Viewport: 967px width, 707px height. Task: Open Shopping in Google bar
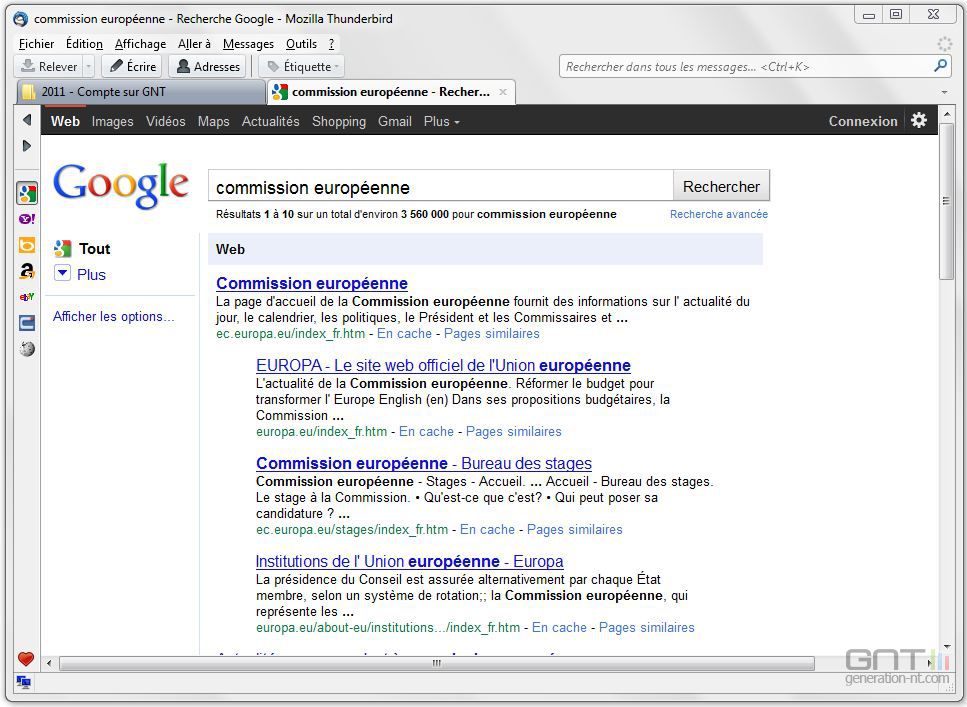pos(339,122)
